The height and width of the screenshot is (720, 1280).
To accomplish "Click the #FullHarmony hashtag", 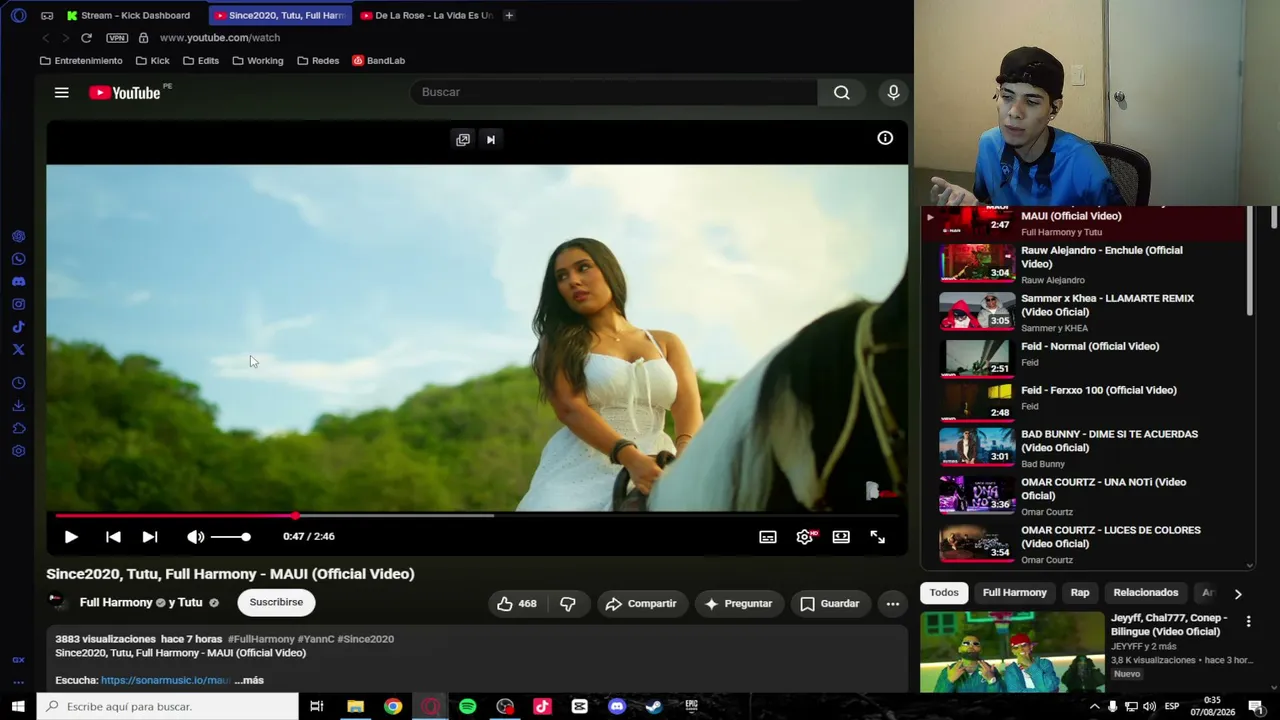I will click(261, 639).
